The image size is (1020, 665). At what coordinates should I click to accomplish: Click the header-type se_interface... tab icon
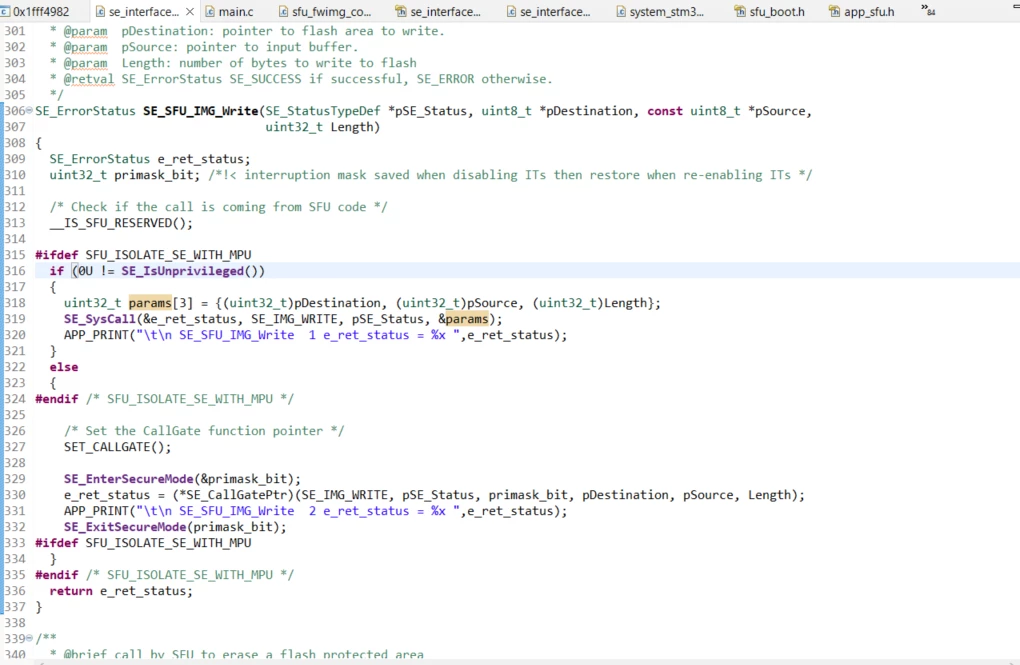[x=401, y=12]
